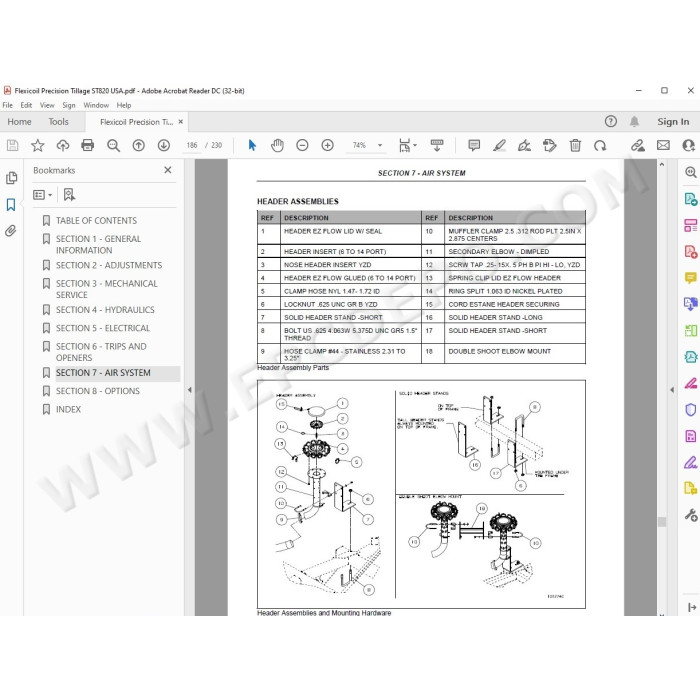Print the document using the printer icon
Image resolution: width=700 pixels, height=700 pixels.
(88, 146)
